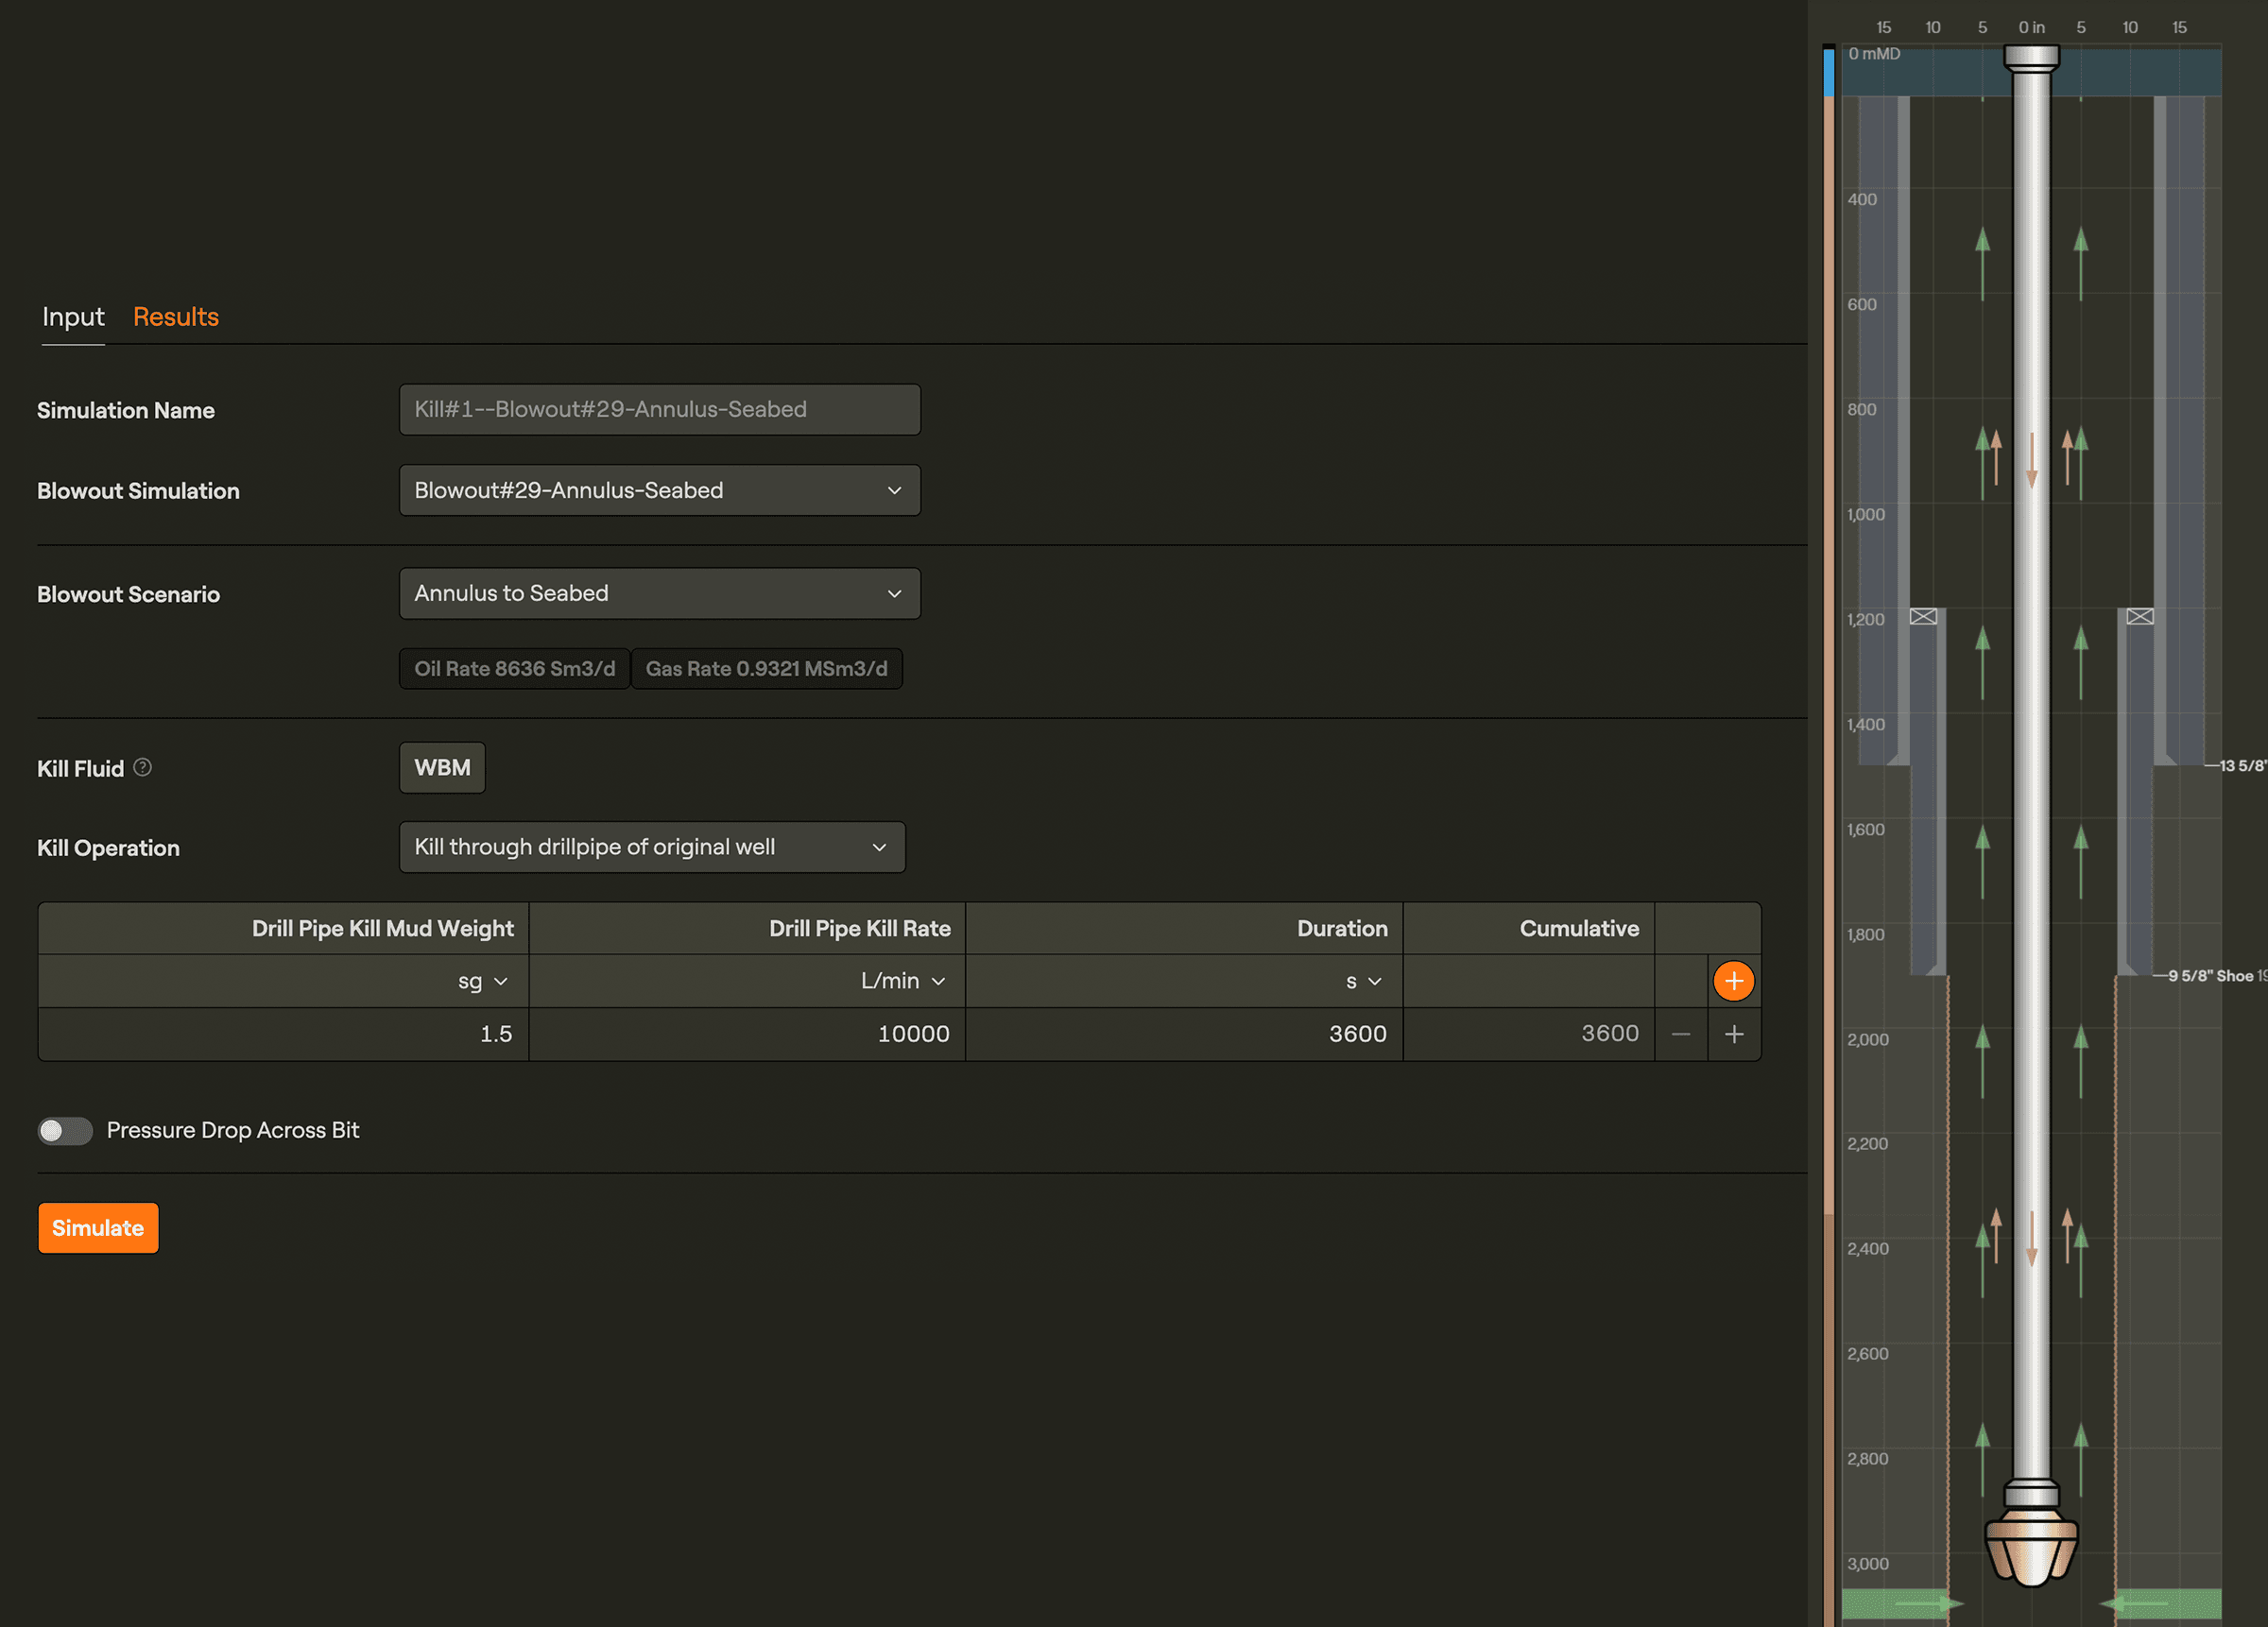Click the drillpipe top connector at 0 mMD
Screen dimensions: 2268x1627
coord(2031,58)
